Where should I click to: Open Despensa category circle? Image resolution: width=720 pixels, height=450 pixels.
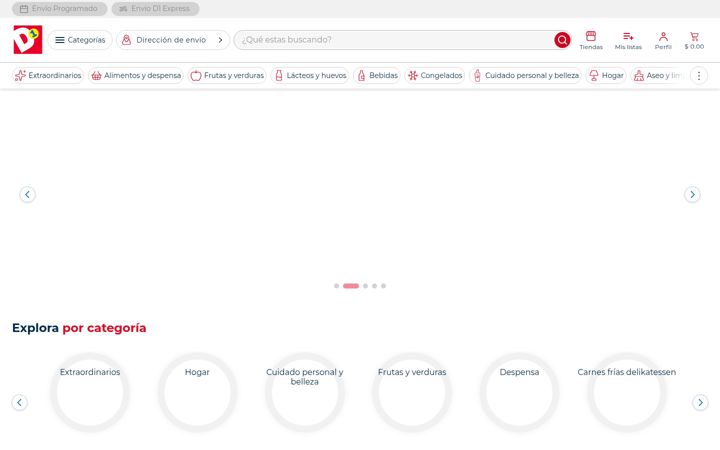click(x=519, y=393)
